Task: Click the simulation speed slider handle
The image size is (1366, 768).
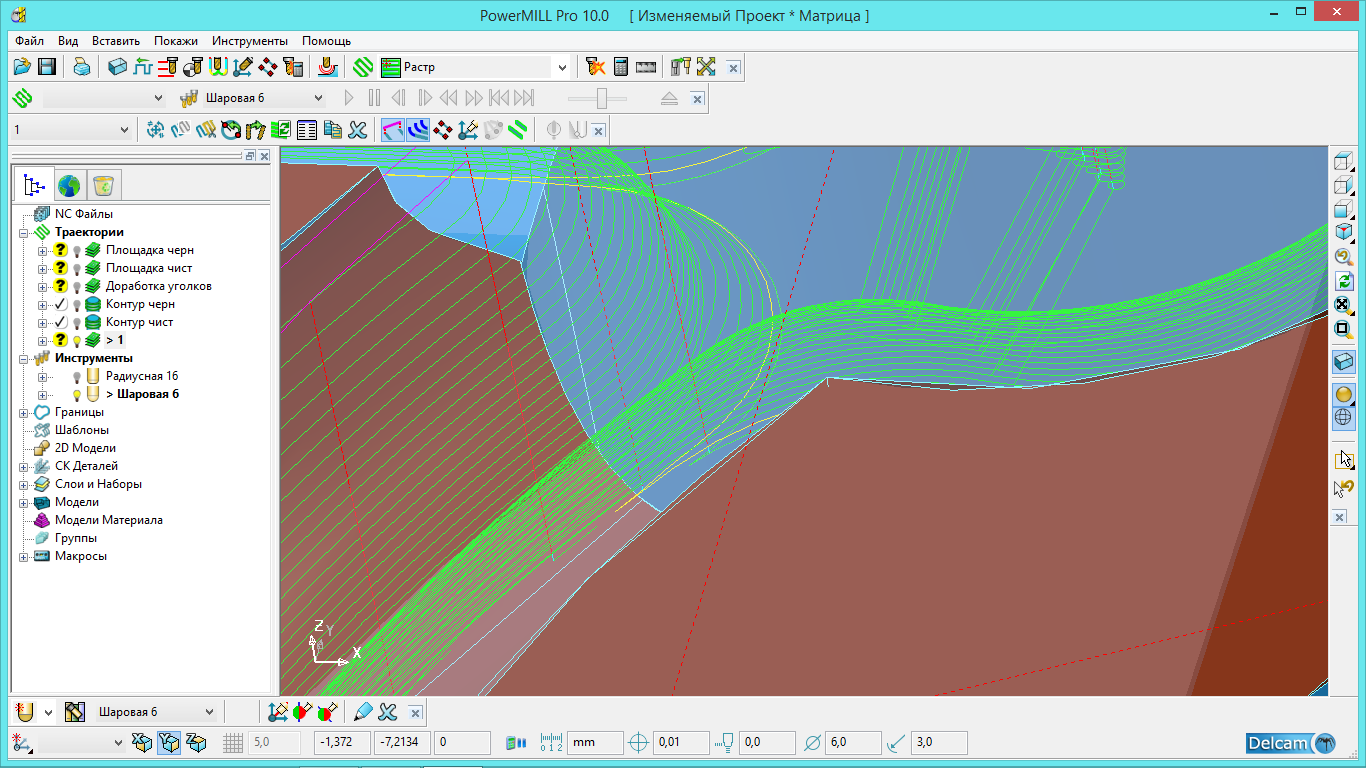Action: tap(602, 98)
